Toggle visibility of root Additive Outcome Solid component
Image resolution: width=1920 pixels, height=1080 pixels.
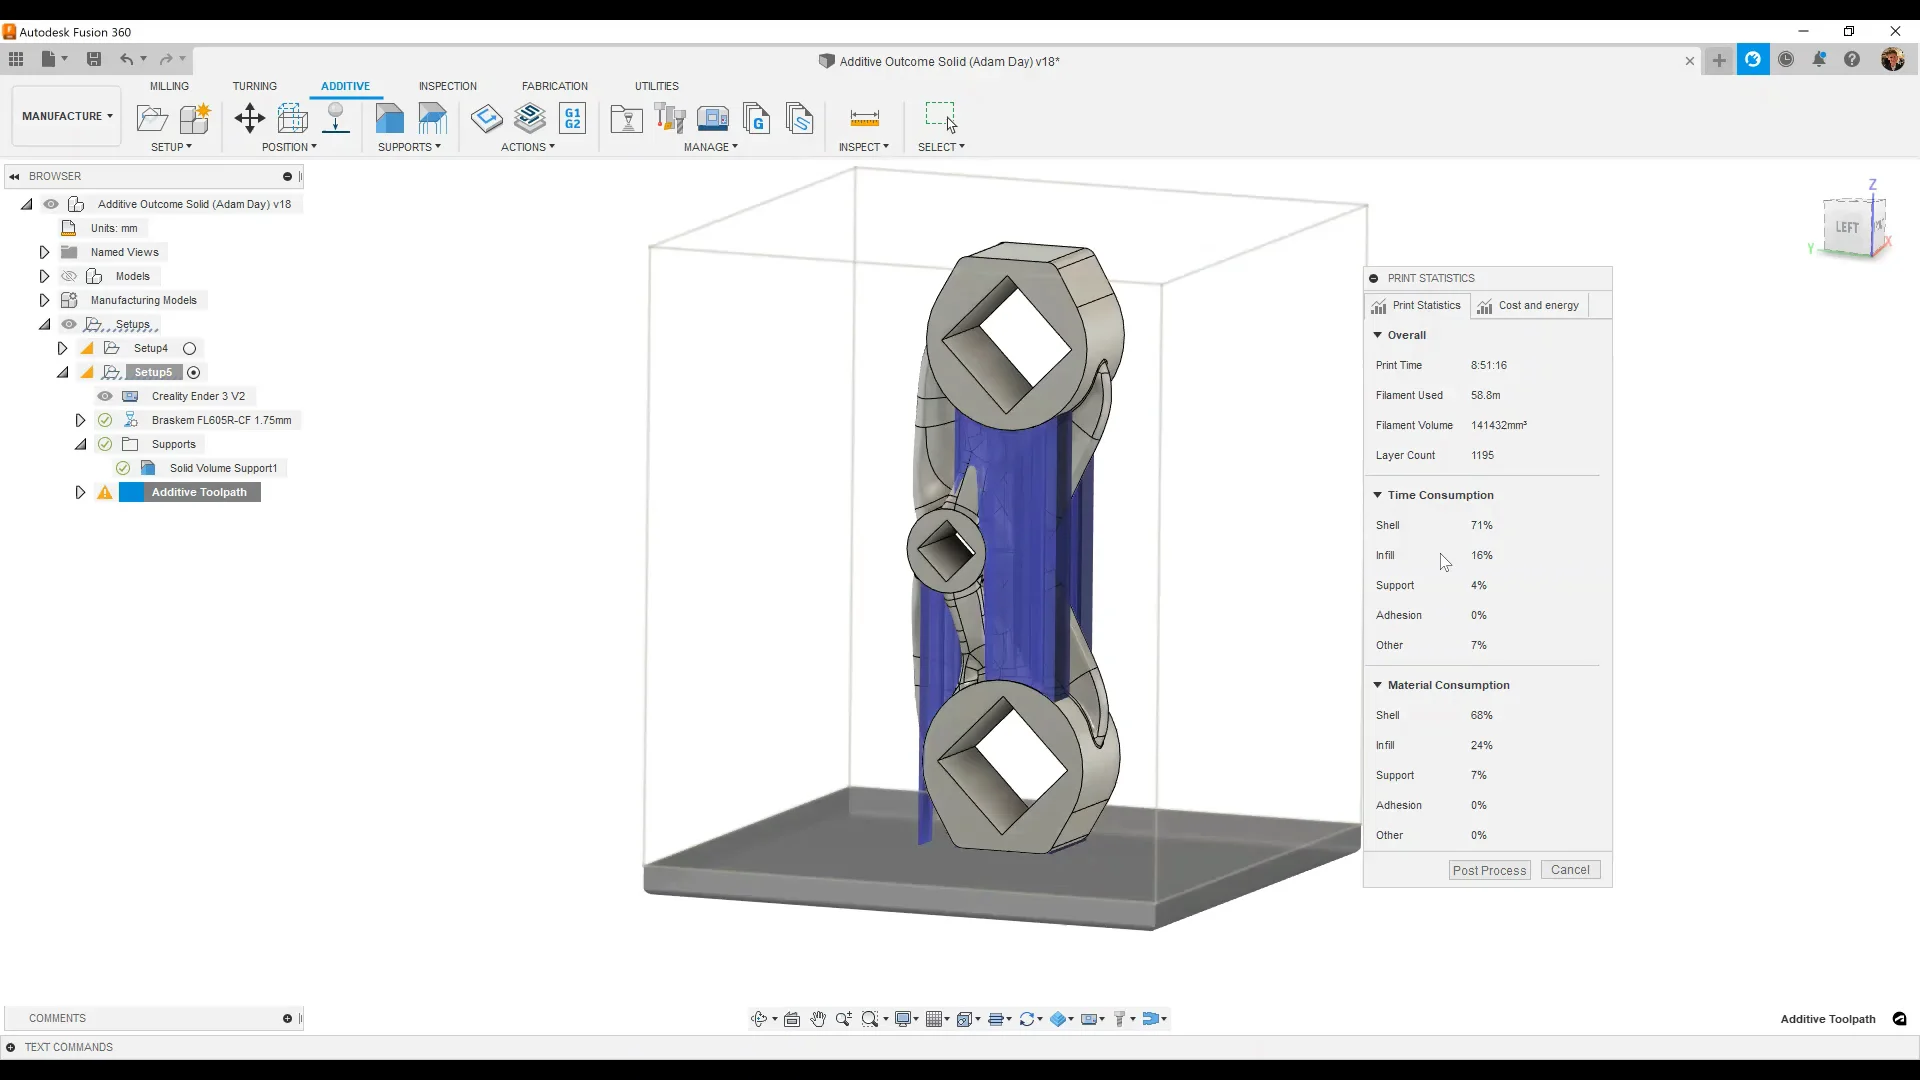coord(51,204)
